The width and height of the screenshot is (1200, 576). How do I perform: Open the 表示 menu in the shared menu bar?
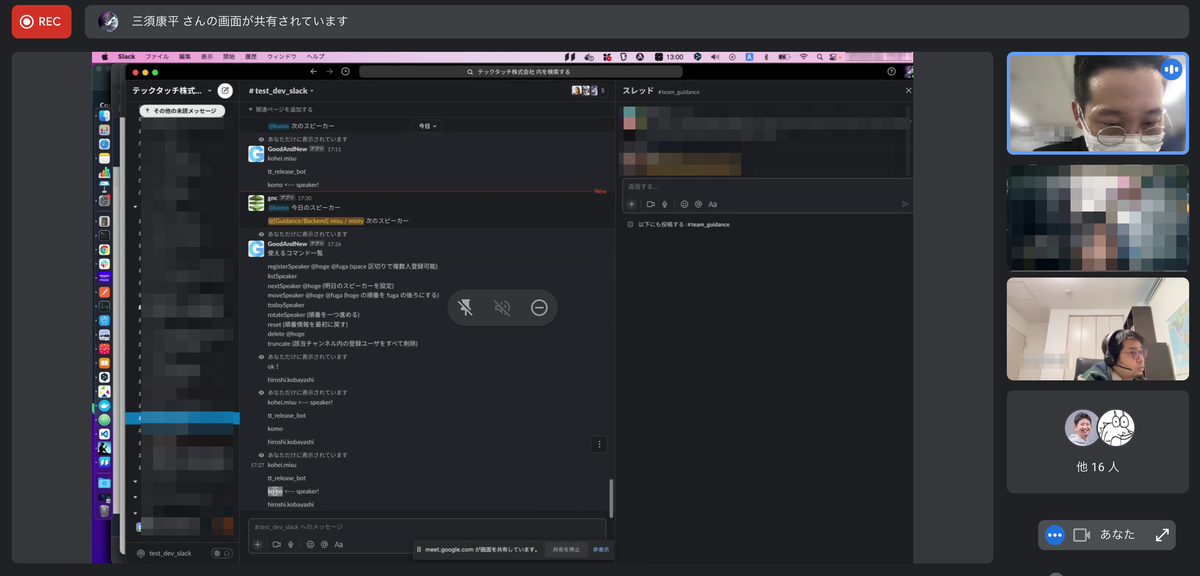207,57
